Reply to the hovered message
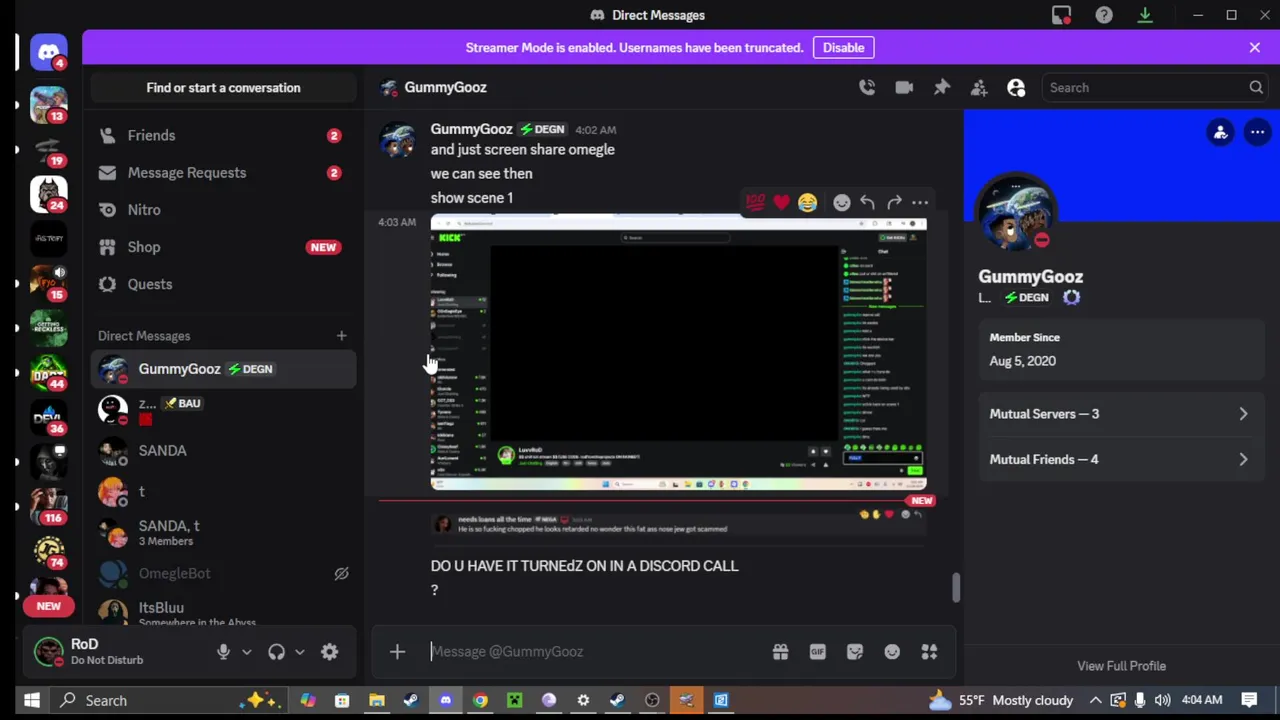Viewport: 1280px width, 720px height. (x=868, y=203)
